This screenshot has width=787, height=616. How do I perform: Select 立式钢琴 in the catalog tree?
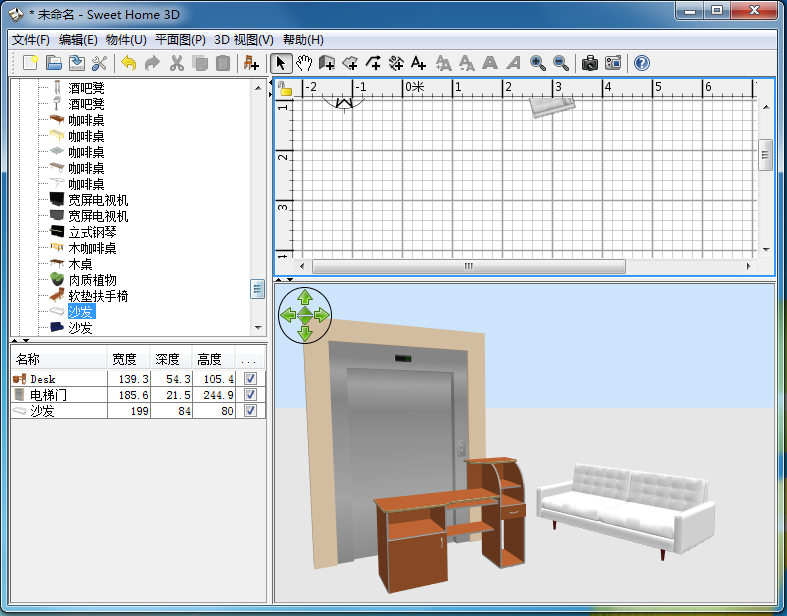click(92, 232)
